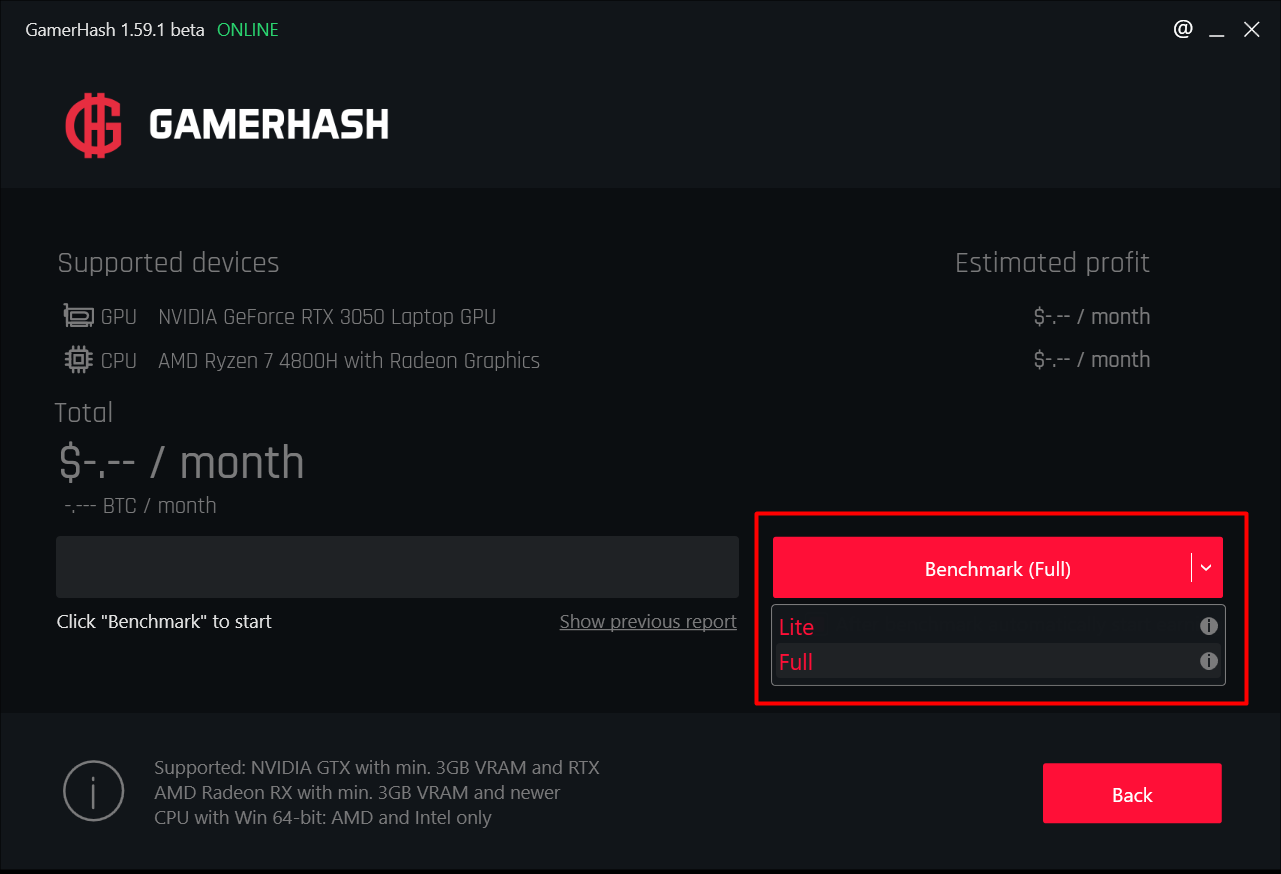This screenshot has width=1281, height=874.
Task: Click the GPU graphics card icon
Action: pos(78,317)
